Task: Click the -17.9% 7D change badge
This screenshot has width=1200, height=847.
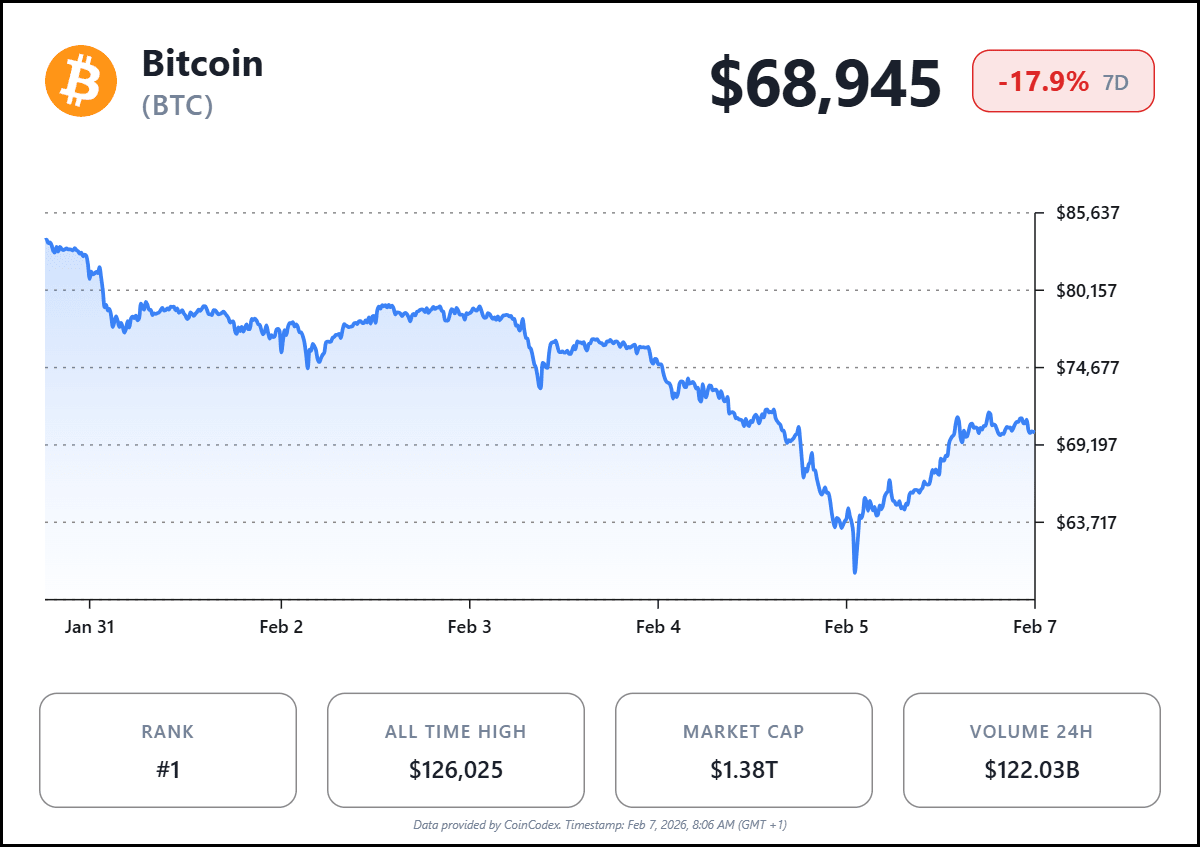Action: pyautogui.click(x=1063, y=82)
